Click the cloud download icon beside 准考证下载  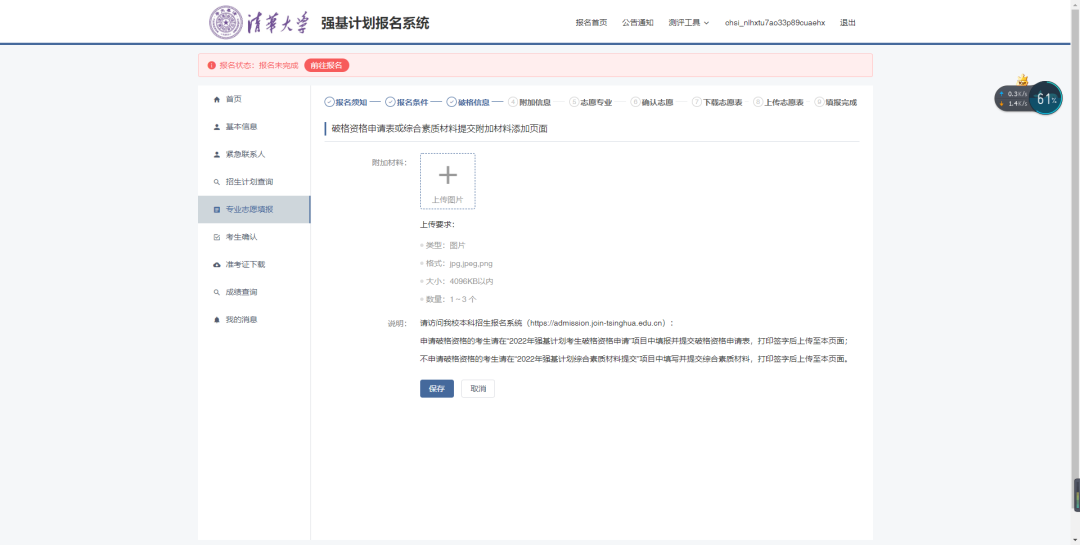pyautogui.click(x=217, y=265)
